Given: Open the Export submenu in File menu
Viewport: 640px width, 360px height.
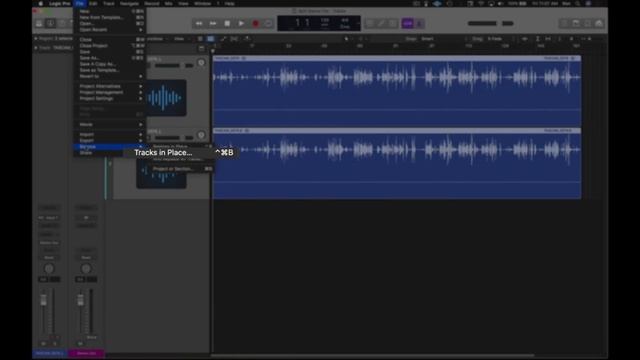Looking at the screenshot, I should [110, 140].
